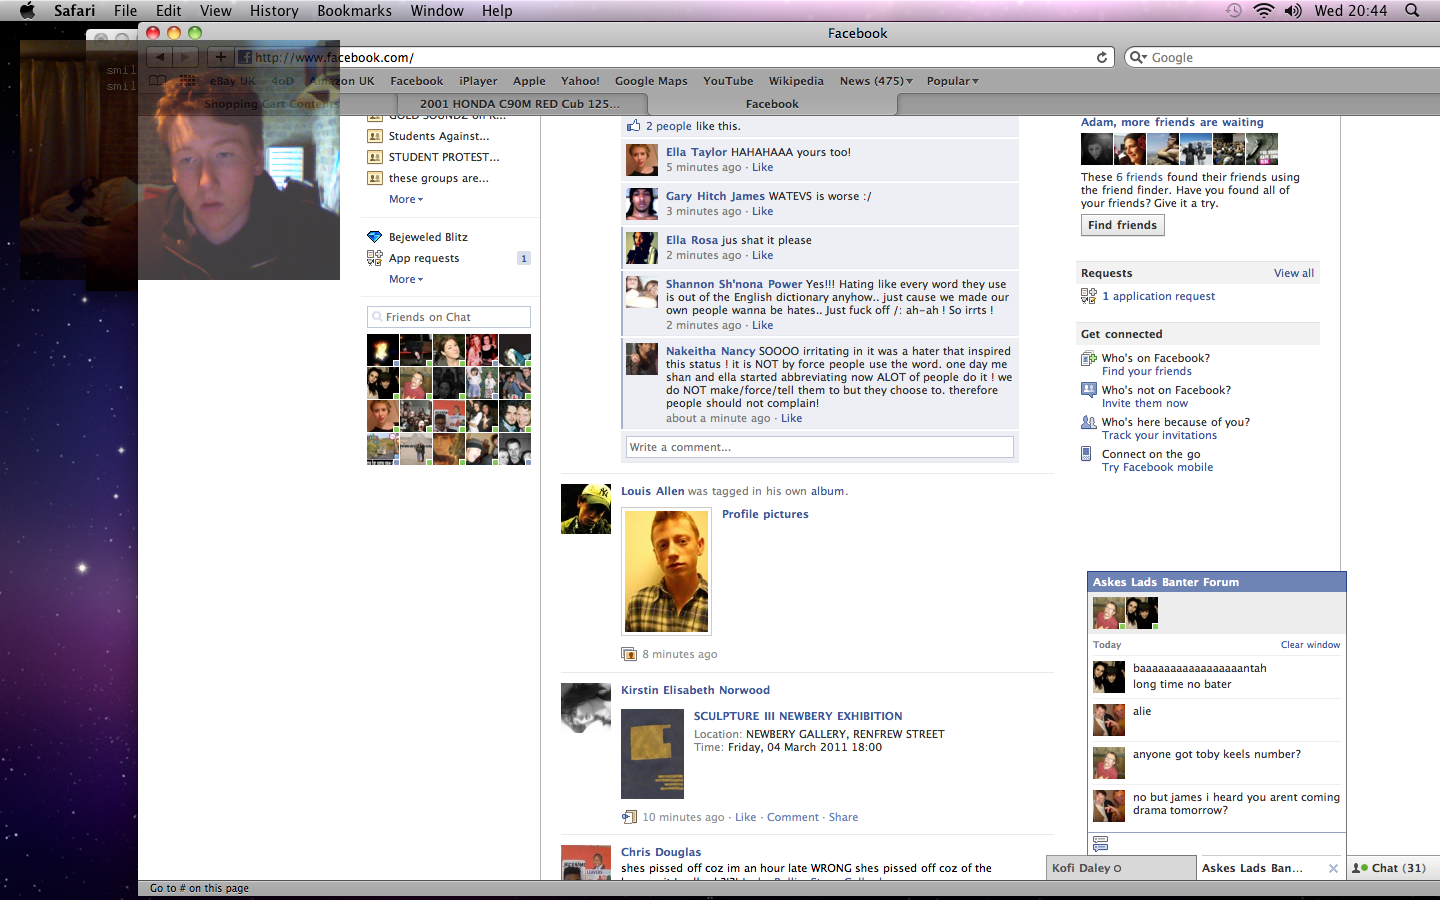Open App requests in sidebar
This screenshot has height=900, width=1440.
(424, 258)
